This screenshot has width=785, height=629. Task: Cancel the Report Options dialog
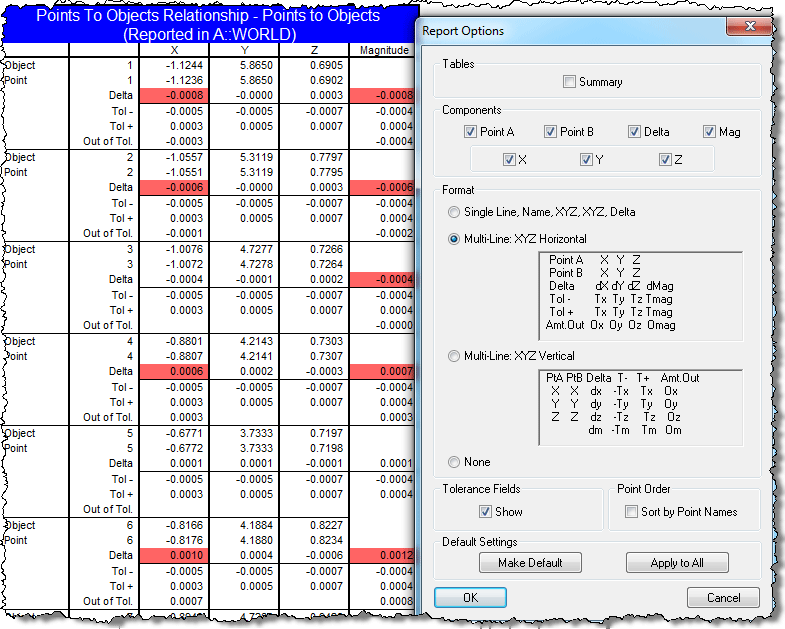[723, 597]
